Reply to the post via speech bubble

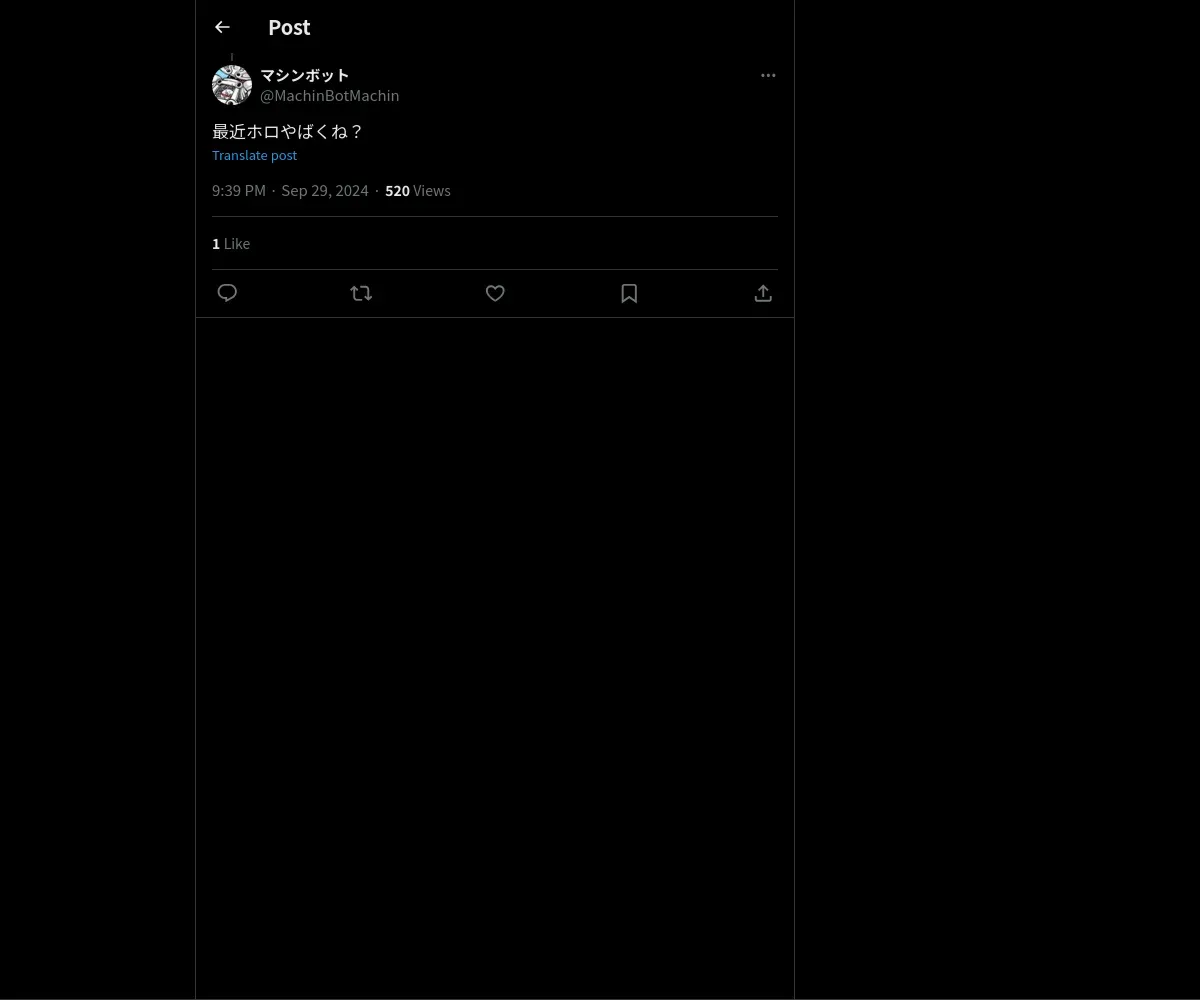[x=227, y=293]
